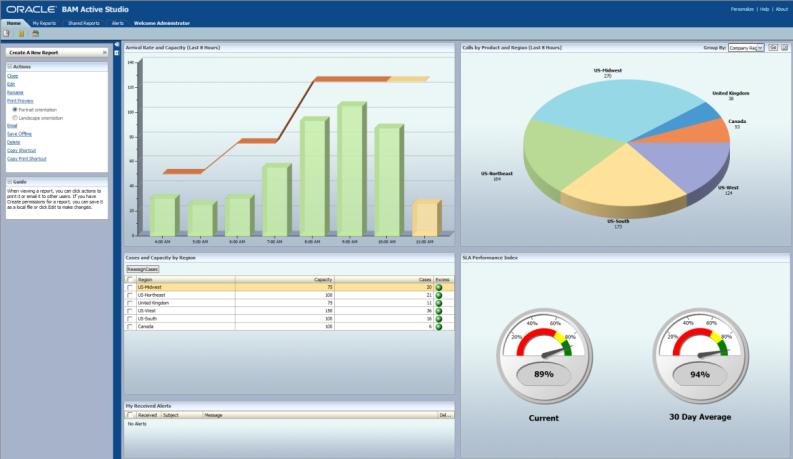The height and width of the screenshot is (459, 793).
Task: Click the Email action link
Action: click(12, 125)
